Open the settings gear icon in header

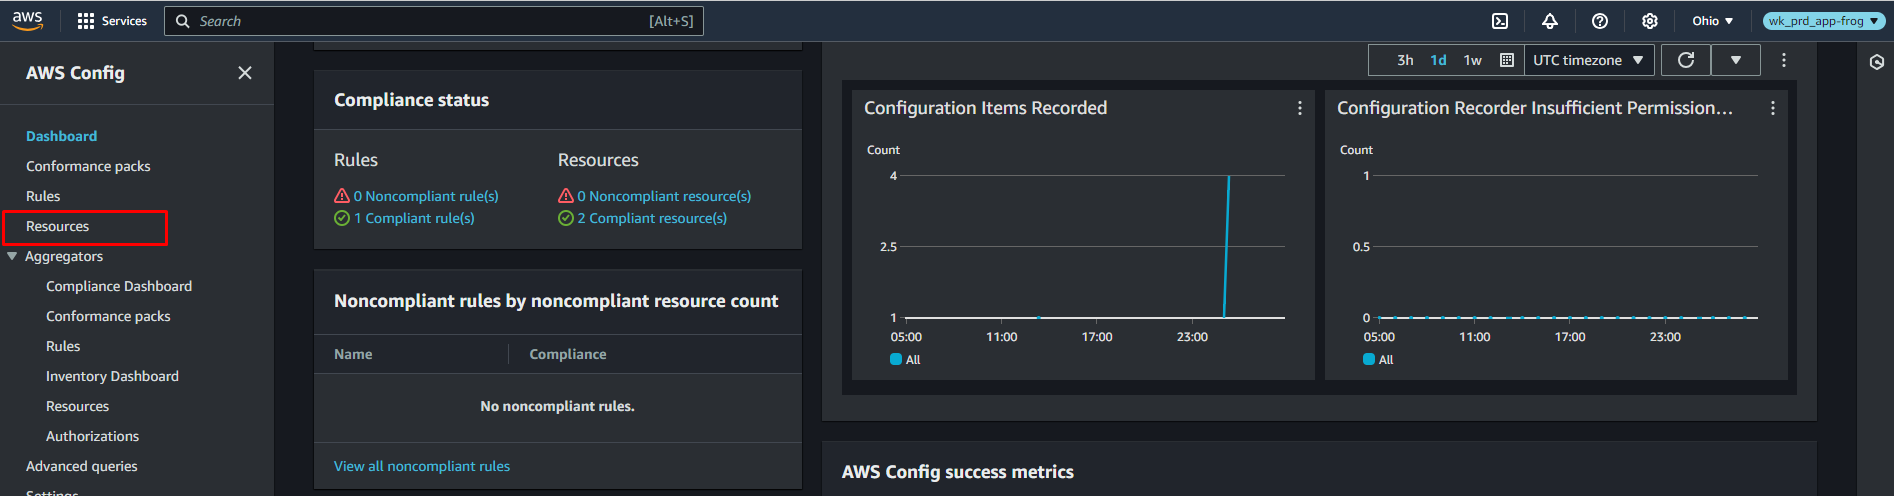(1650, 21)
